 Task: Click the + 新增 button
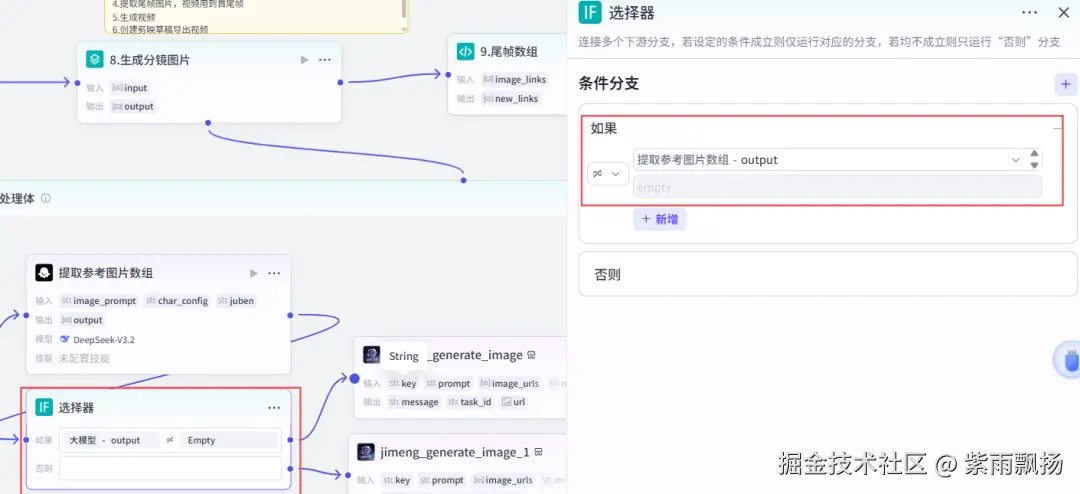[660, 218]
